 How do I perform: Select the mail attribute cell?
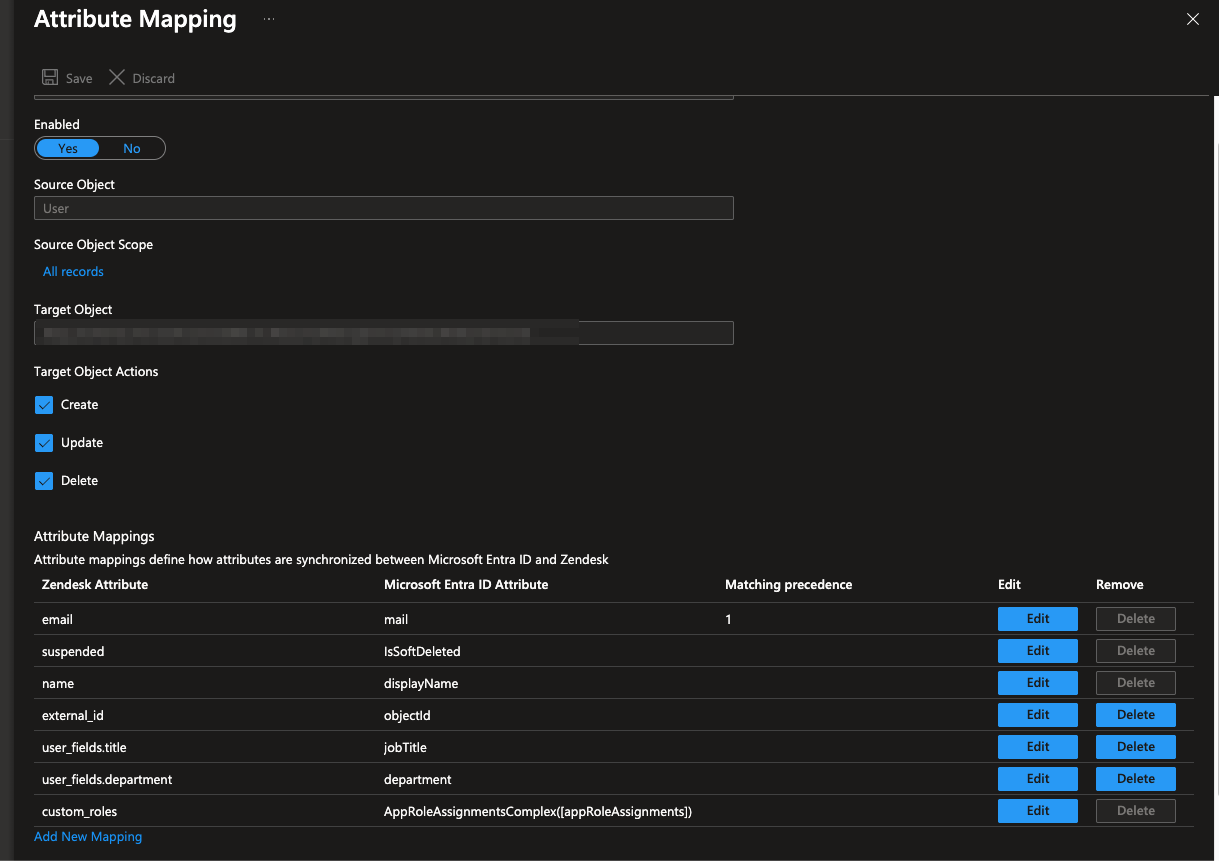point(396,620)
